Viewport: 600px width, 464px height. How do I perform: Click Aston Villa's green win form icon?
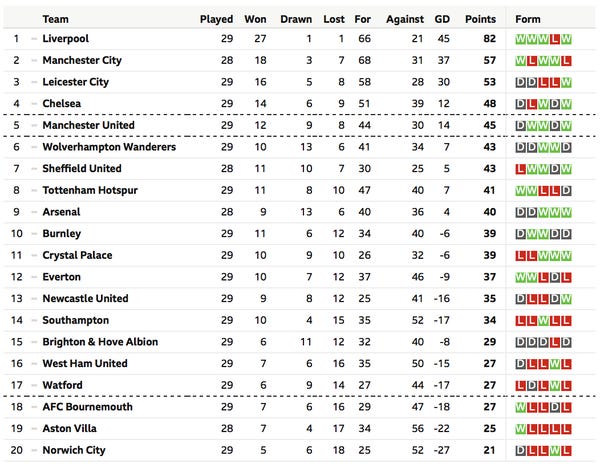(520, 428)
